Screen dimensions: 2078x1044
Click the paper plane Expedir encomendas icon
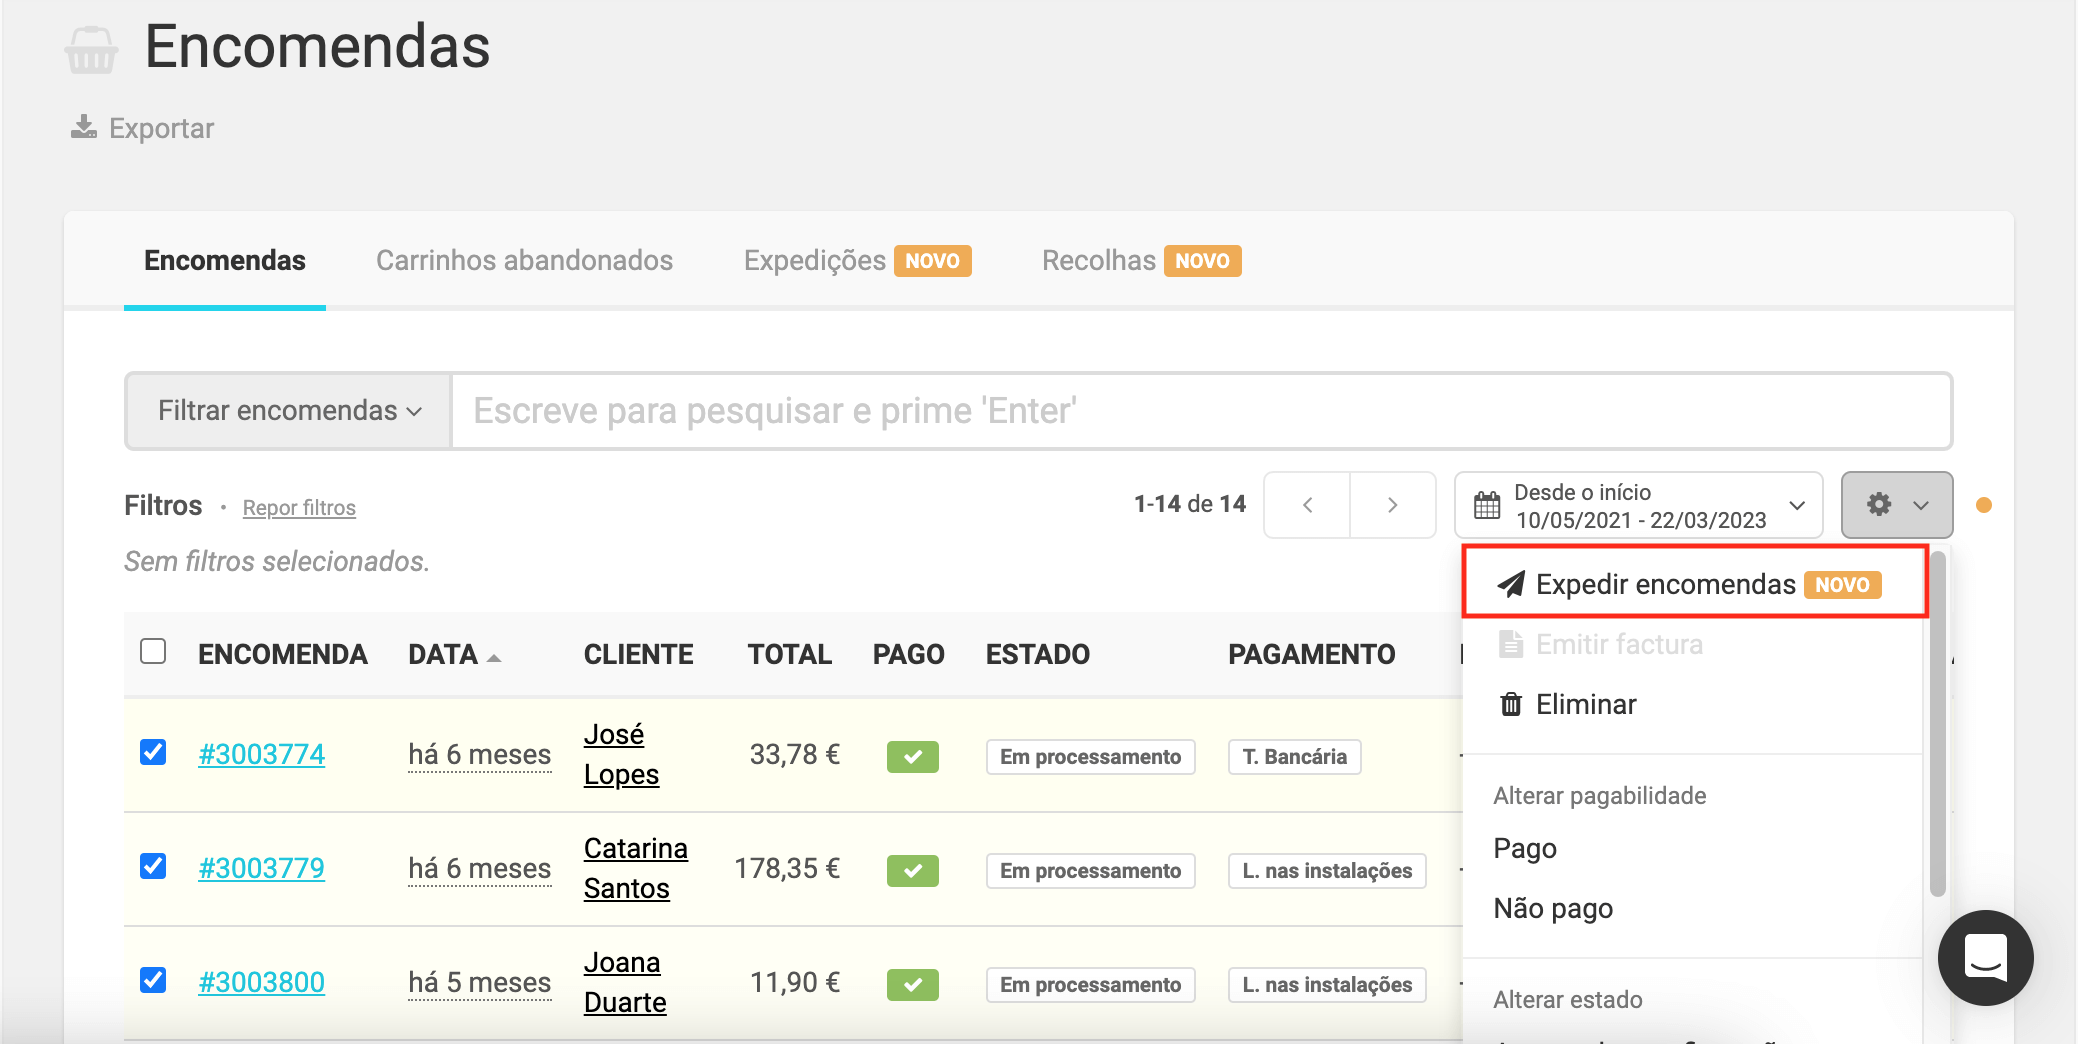[1511, 584]
